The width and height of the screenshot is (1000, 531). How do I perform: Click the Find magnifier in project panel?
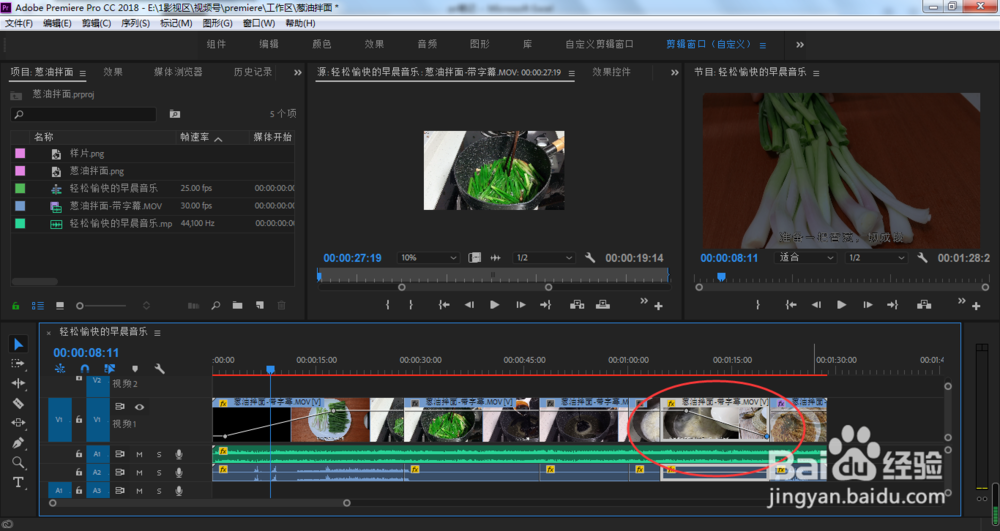[216, 306]
